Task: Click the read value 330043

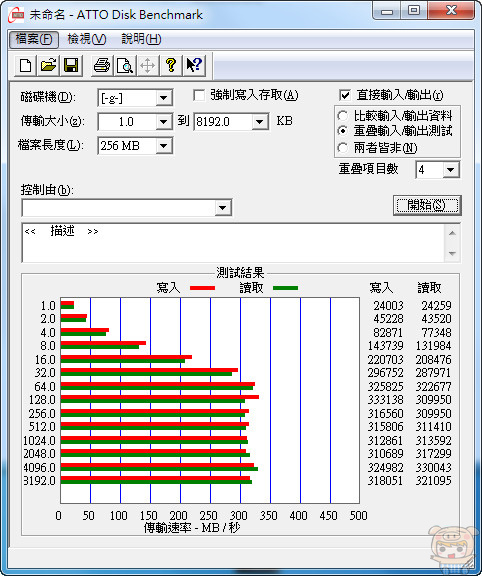Action: click(x=433, y=468)
